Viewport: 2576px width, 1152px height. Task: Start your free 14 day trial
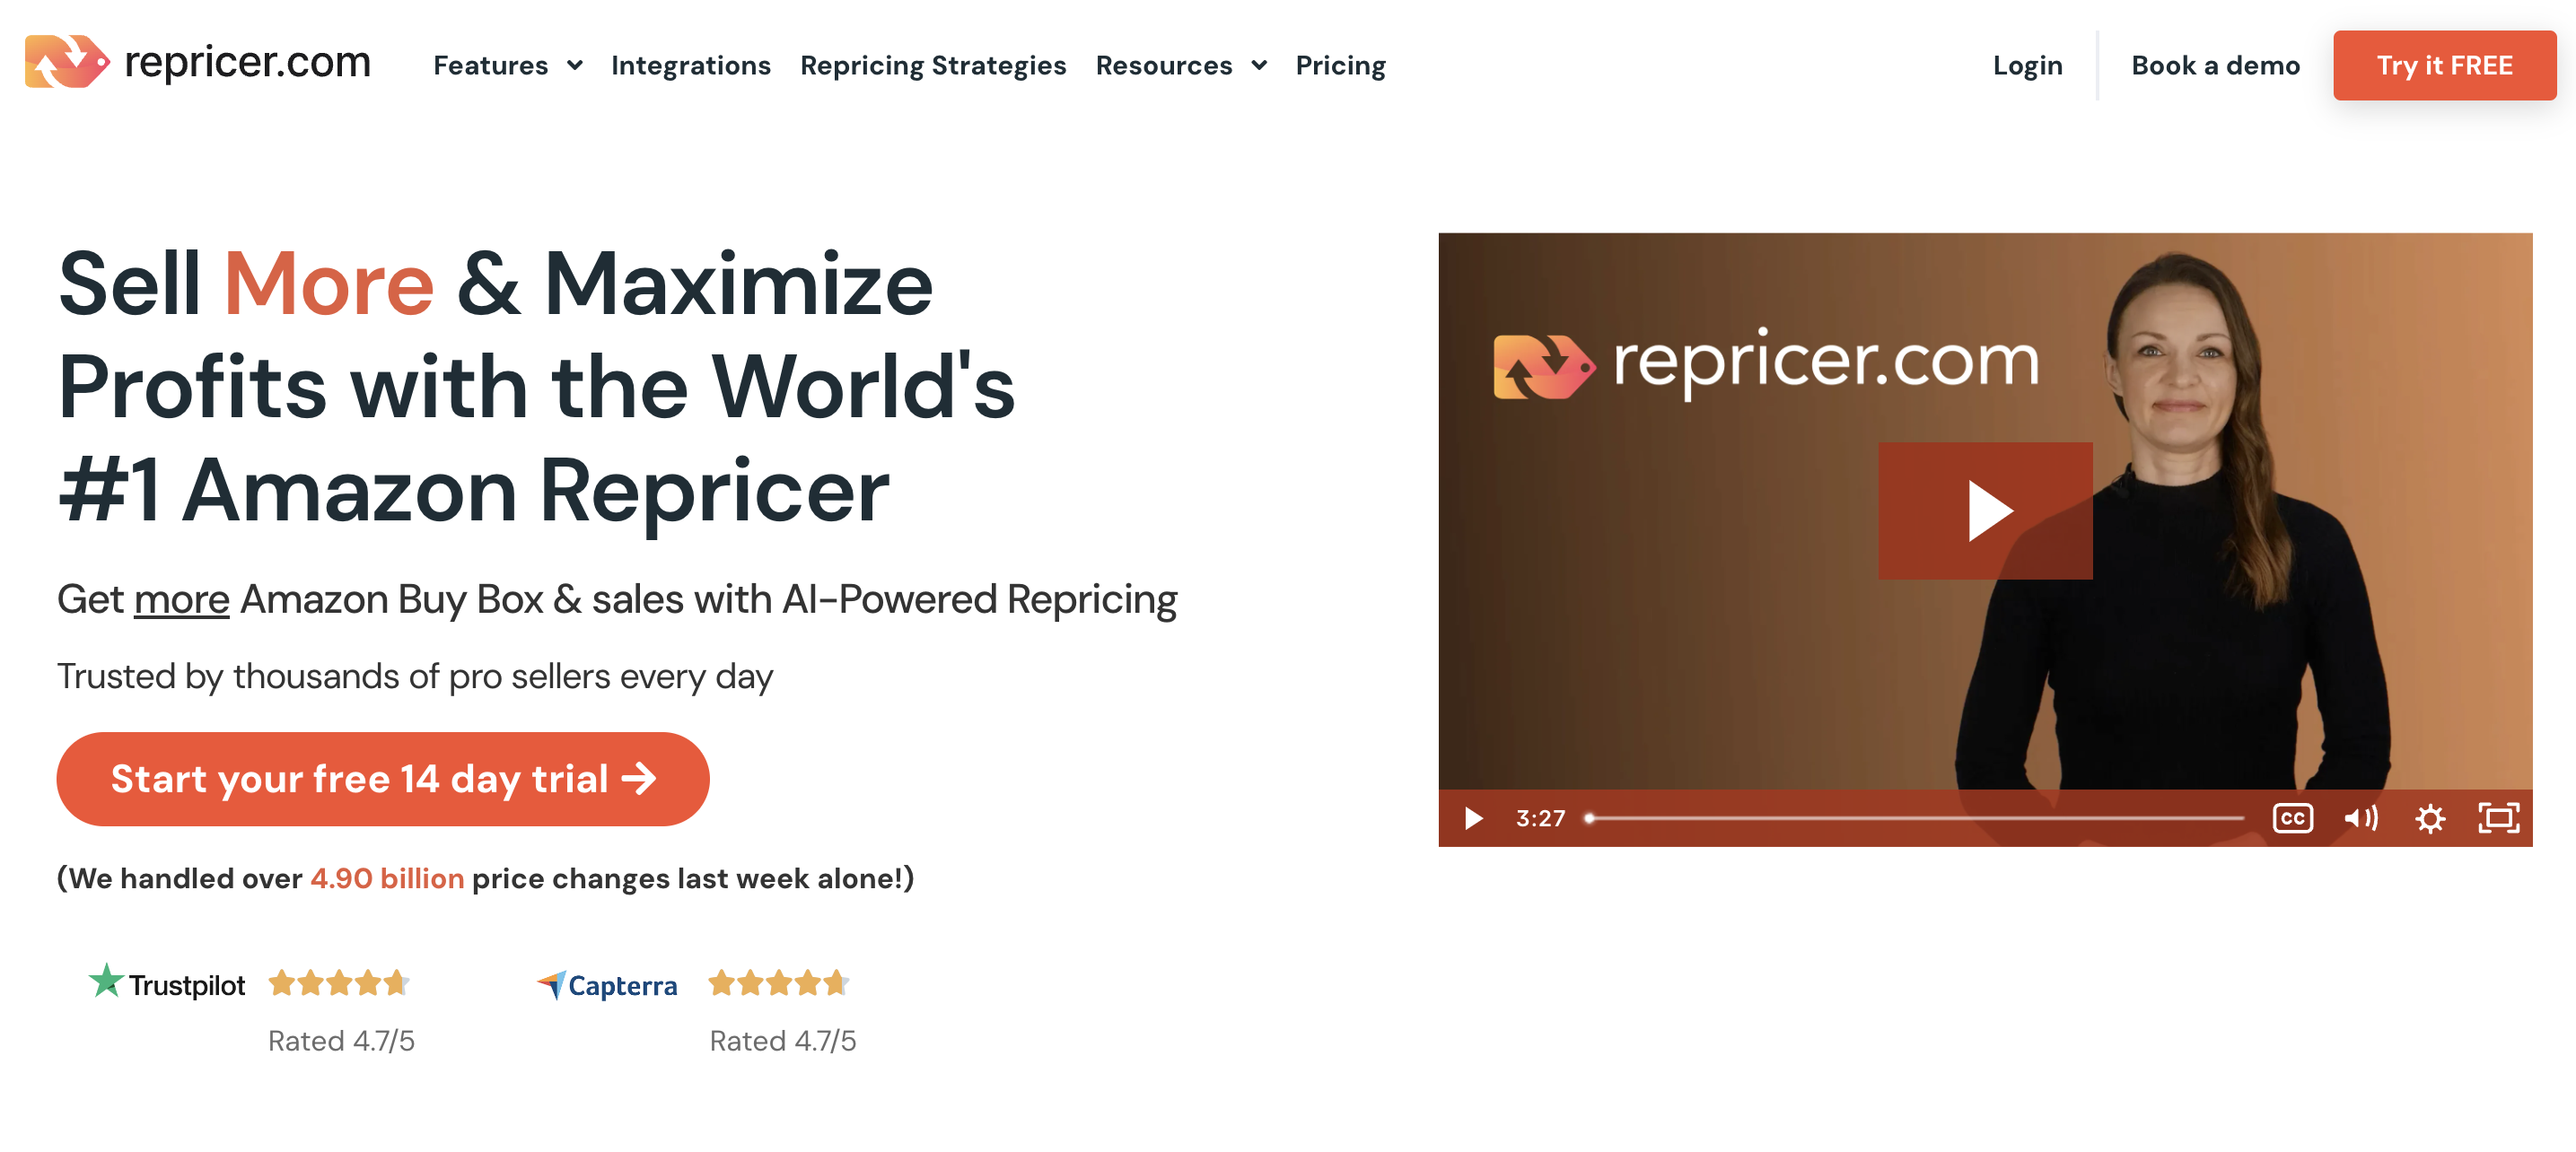(x=382, y=778)
